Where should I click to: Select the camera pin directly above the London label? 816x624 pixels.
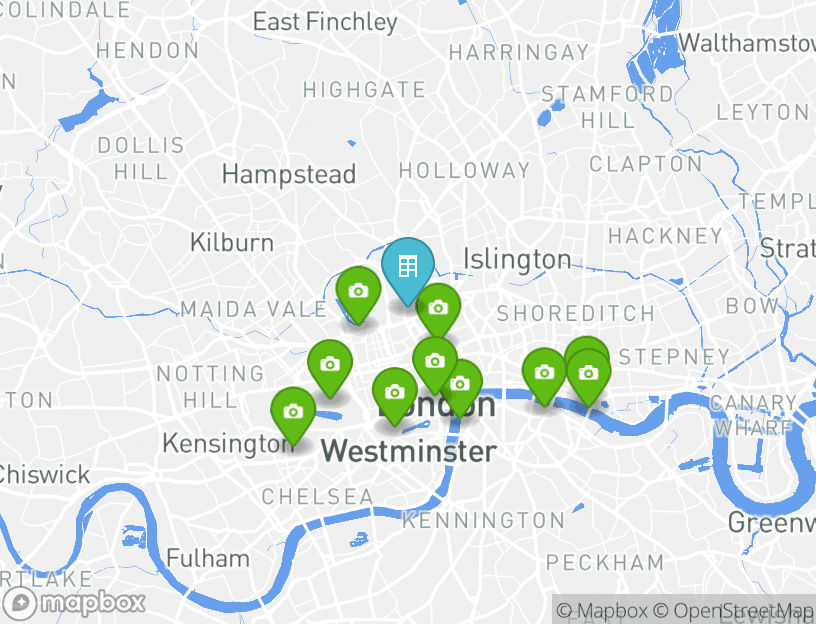pos(435,361)
